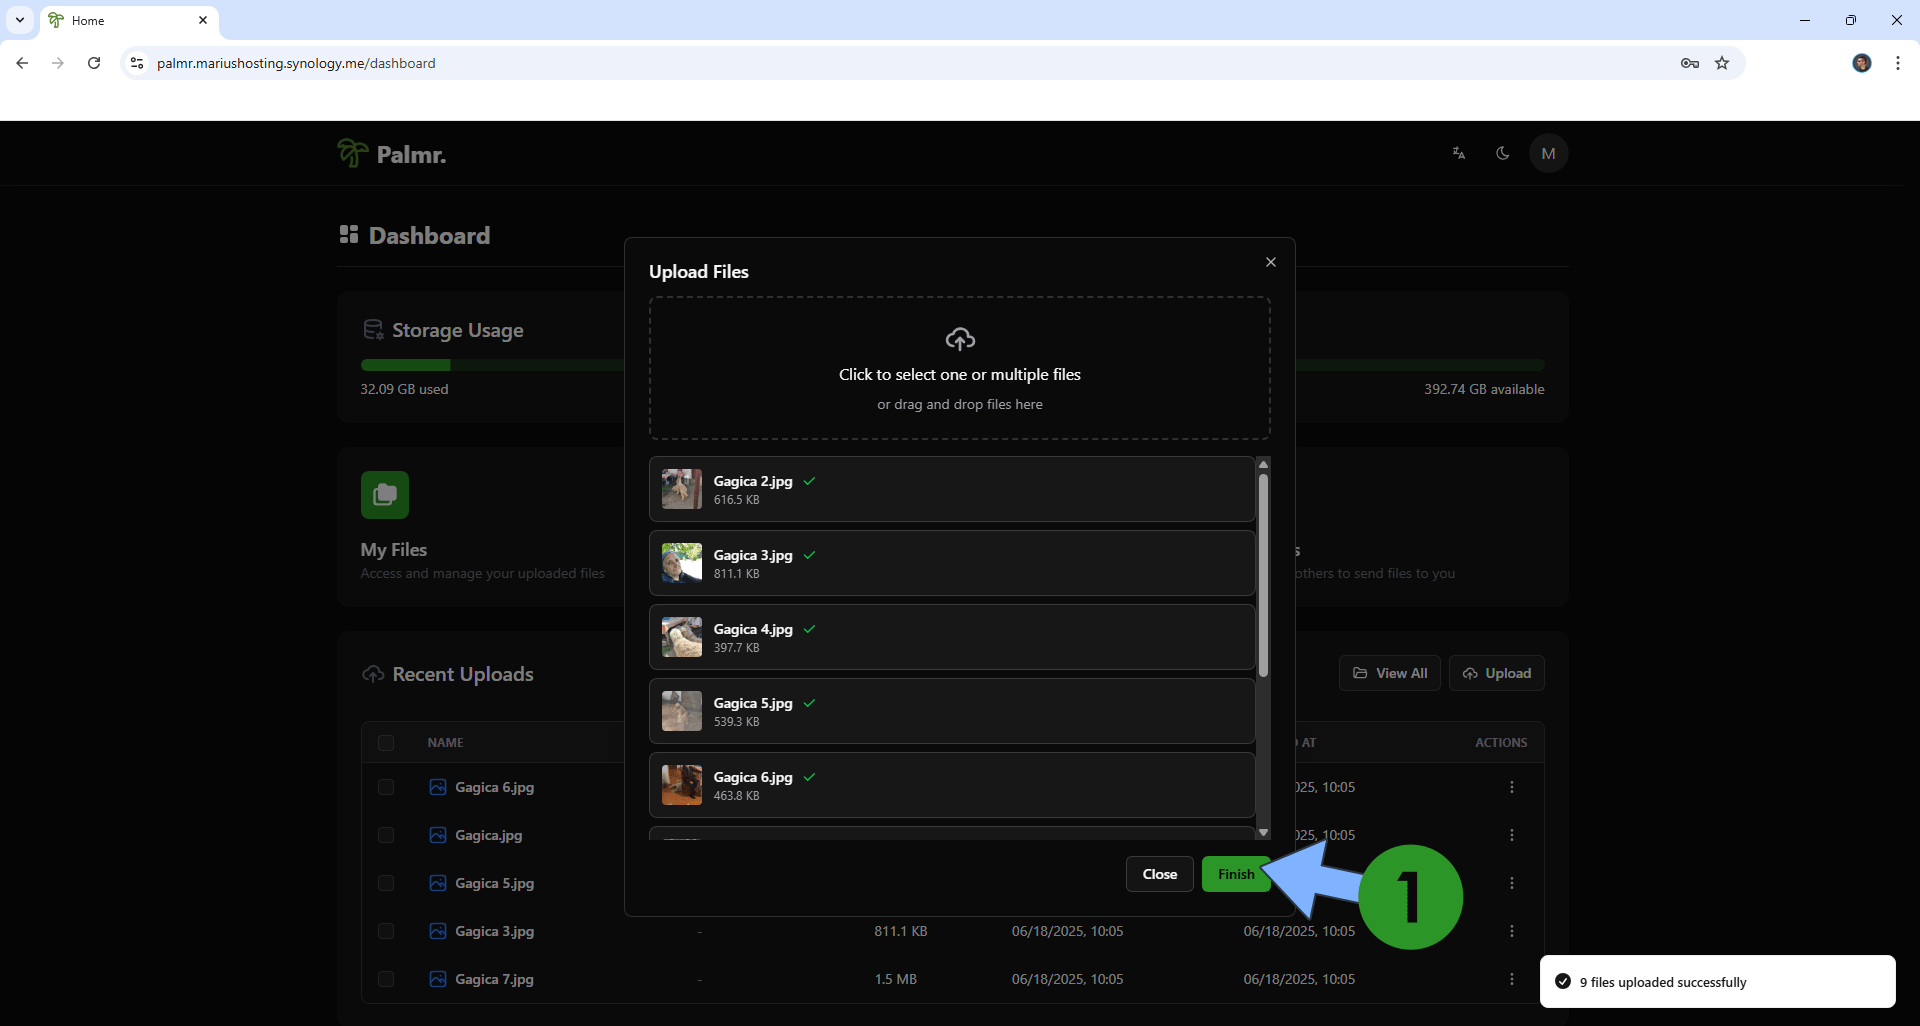The height and width of the screenshot is (1026, 1920).
Task: Click the Storage Usage database icon
Action: tap(373, 330)
